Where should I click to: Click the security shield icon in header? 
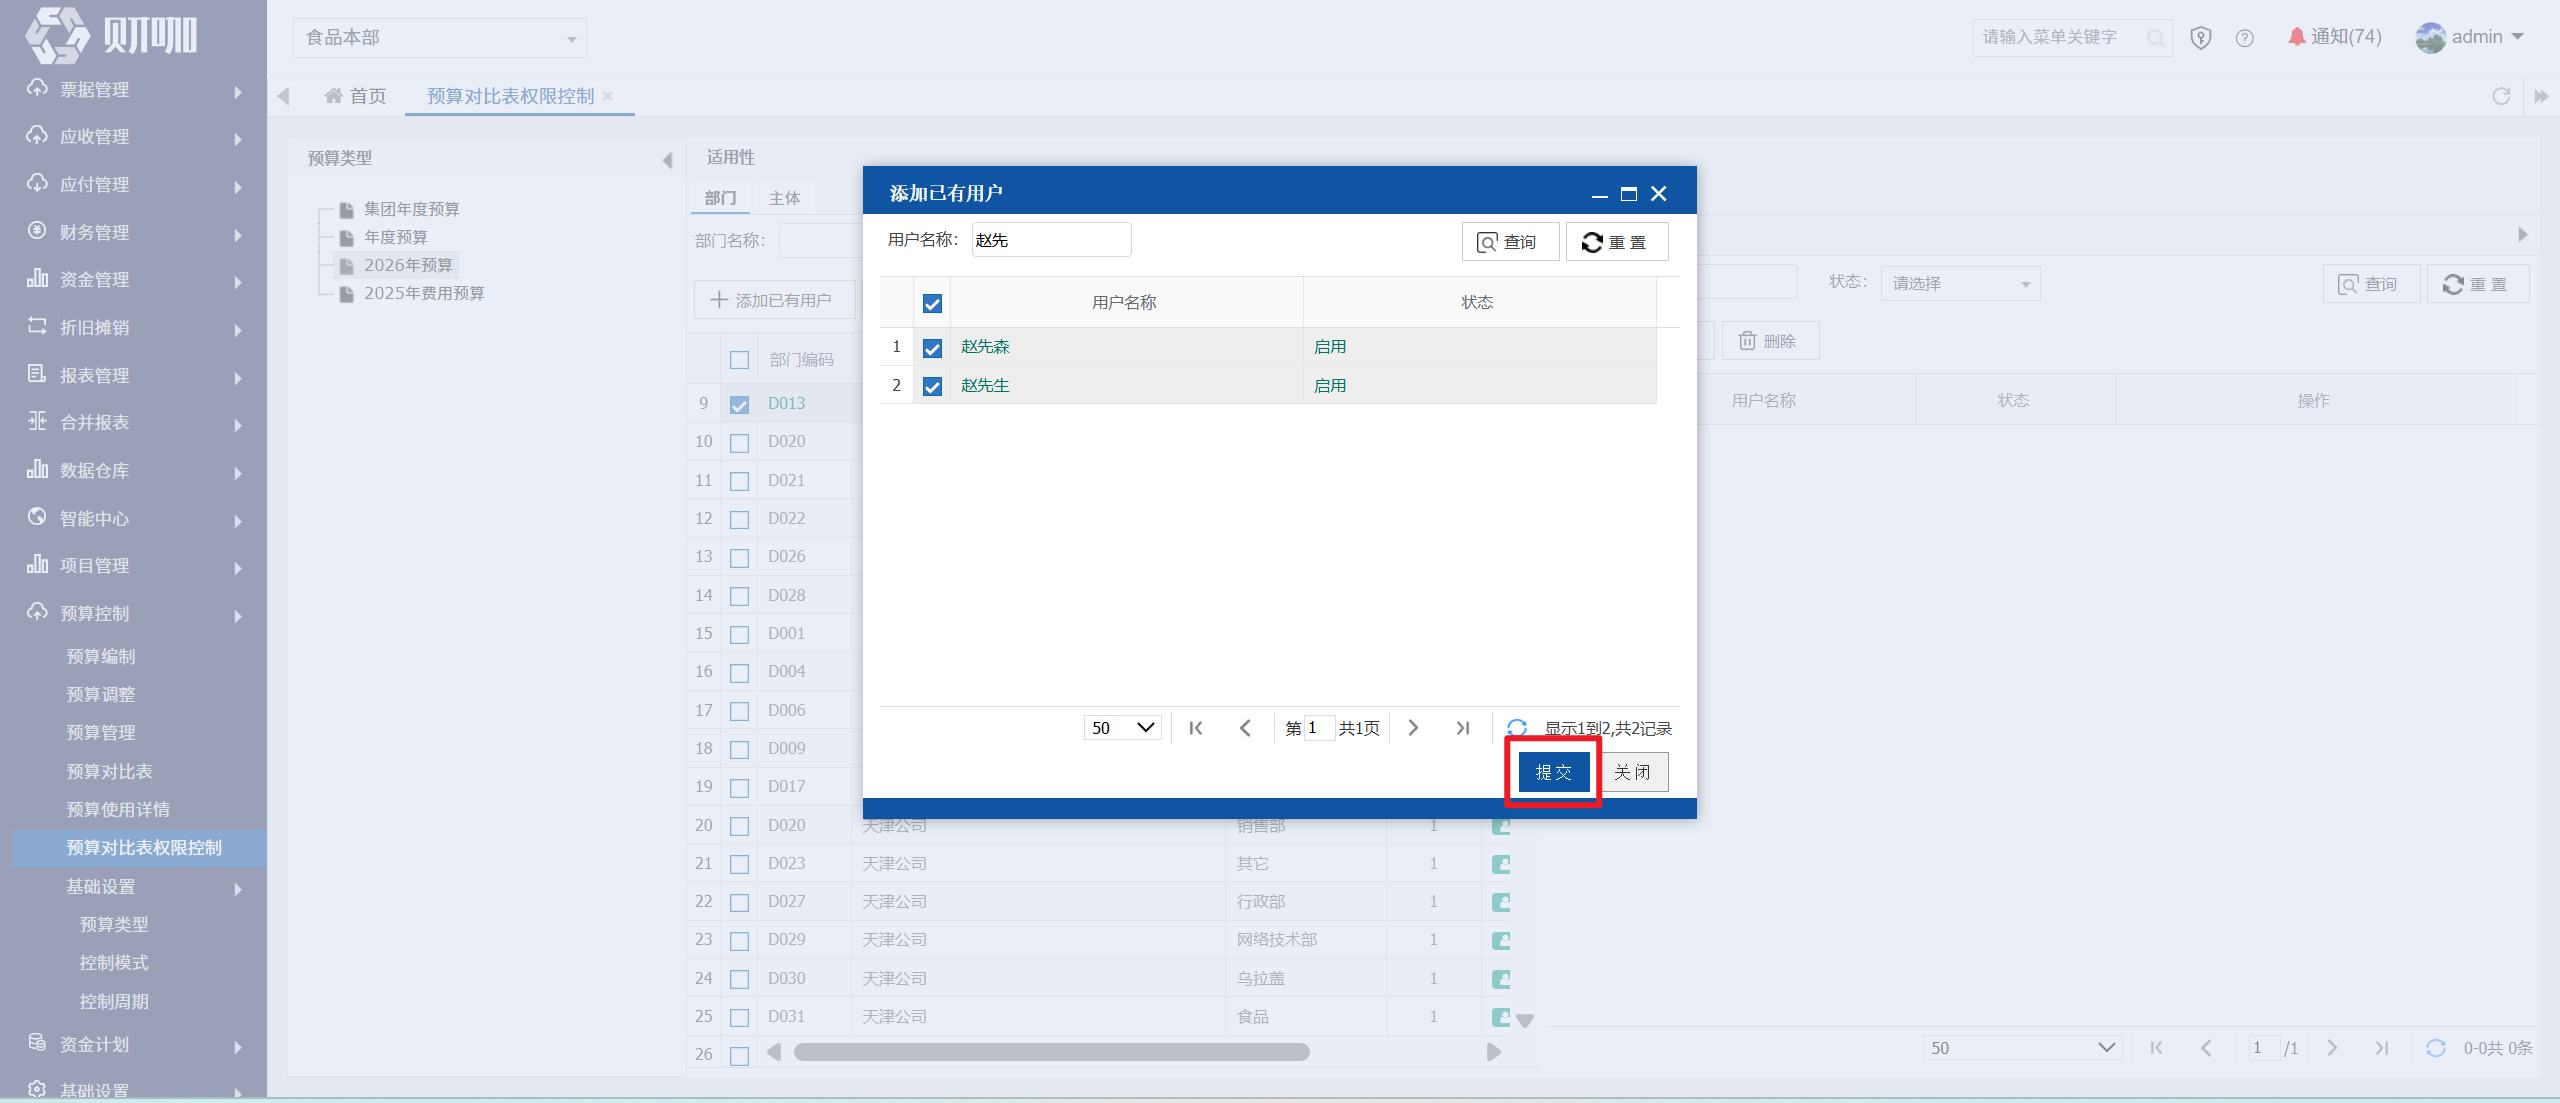coord(2200,38)
